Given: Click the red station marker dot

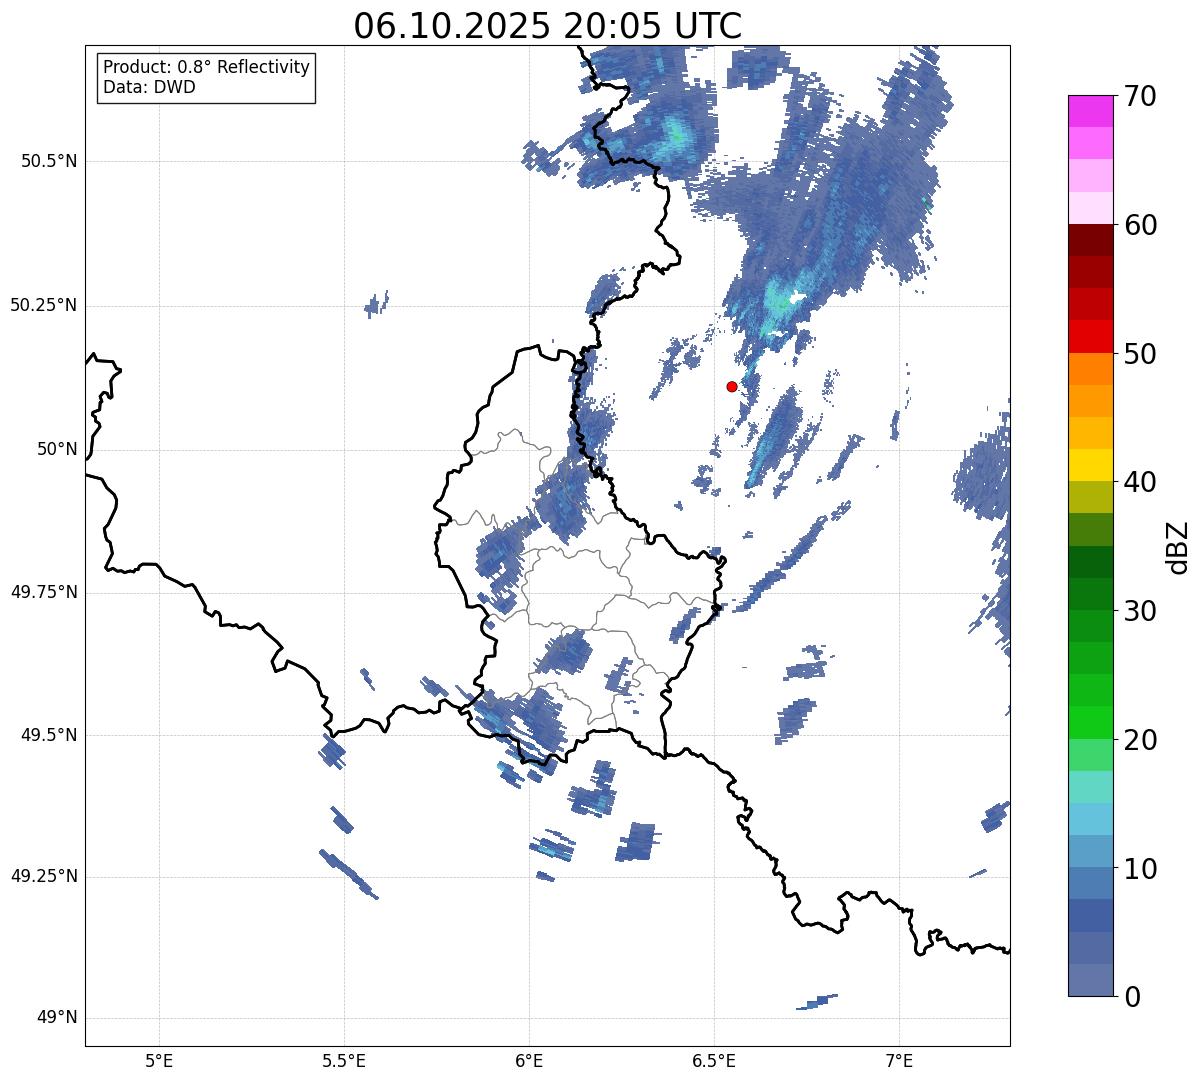Looking at the screenshot, I should coord(732,386).
